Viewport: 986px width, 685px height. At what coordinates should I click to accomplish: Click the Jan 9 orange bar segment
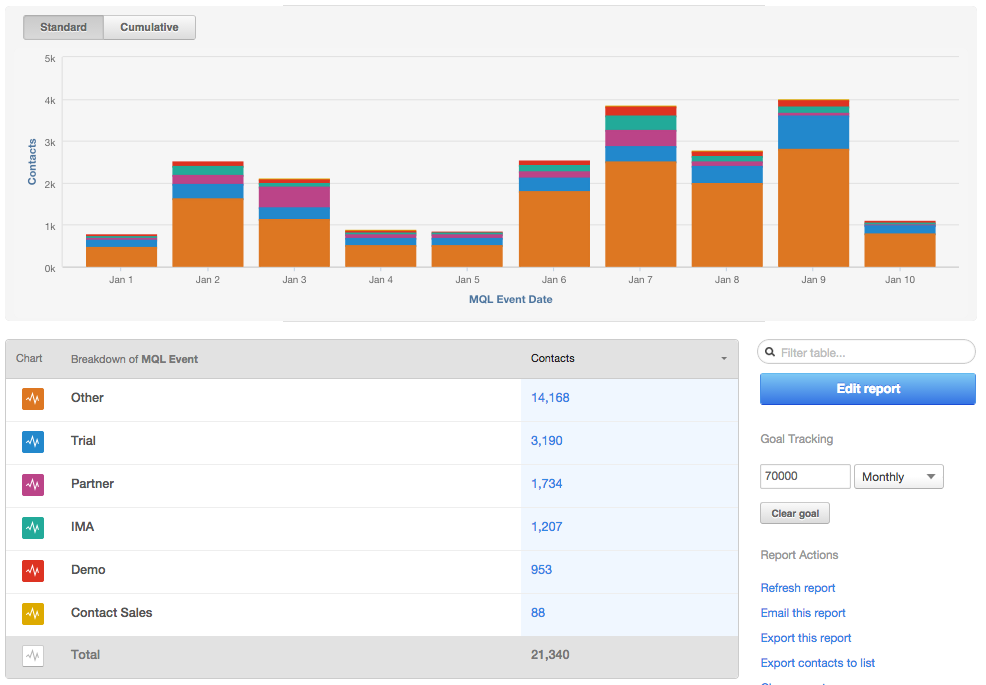813,208
